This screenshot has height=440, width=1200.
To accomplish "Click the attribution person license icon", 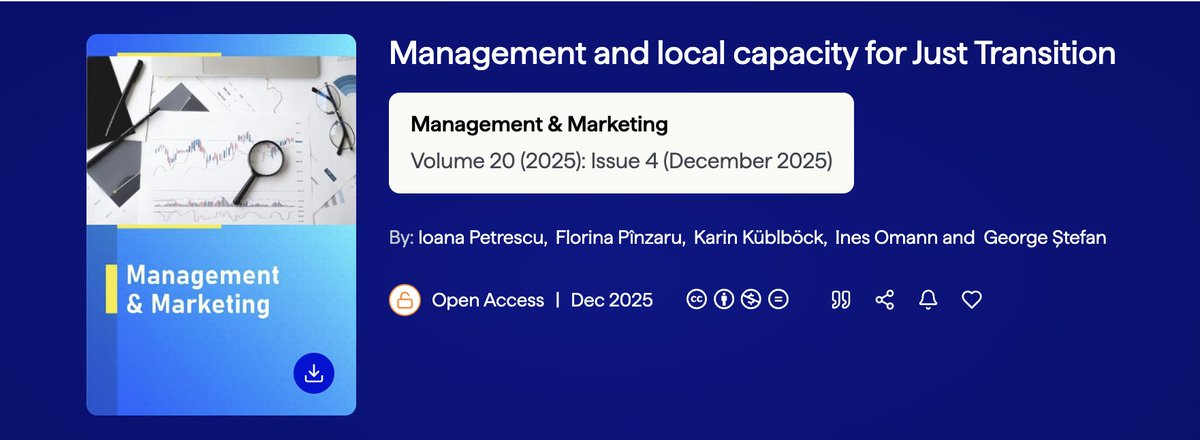I will click(x=724, y=299).
